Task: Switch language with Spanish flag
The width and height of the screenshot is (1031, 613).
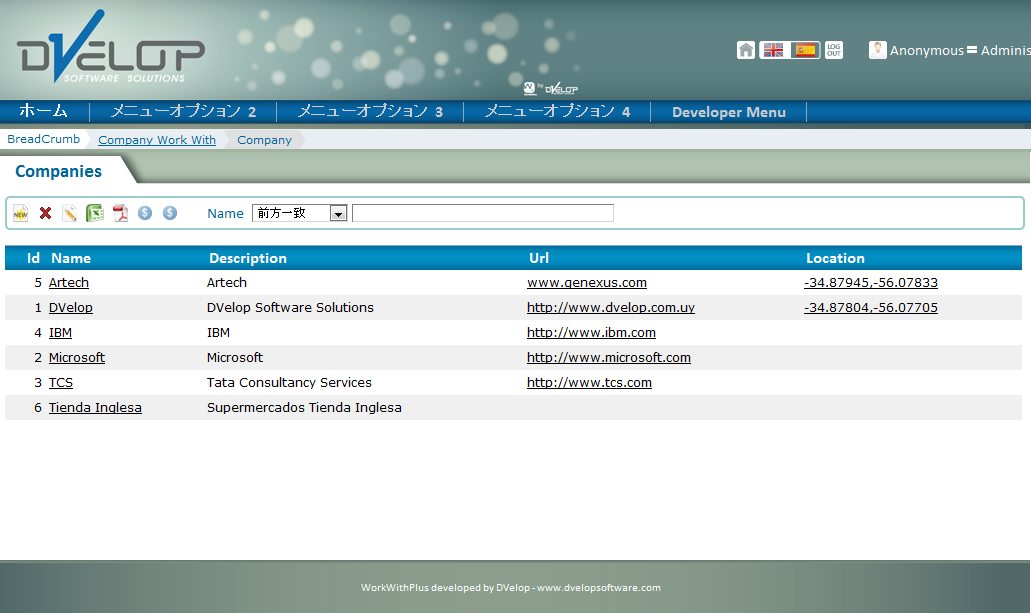Action: coord(804,50)
